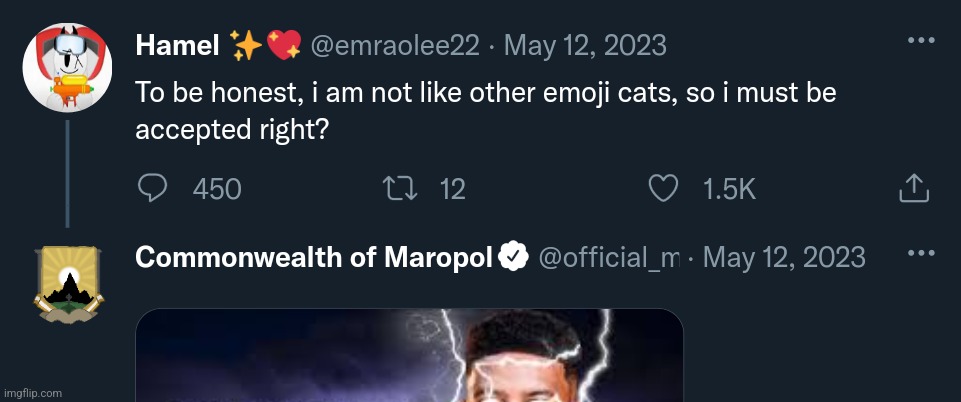This screenshot has height=402, width=961.
Task: Open the @official_m handle
Action: 607,257
